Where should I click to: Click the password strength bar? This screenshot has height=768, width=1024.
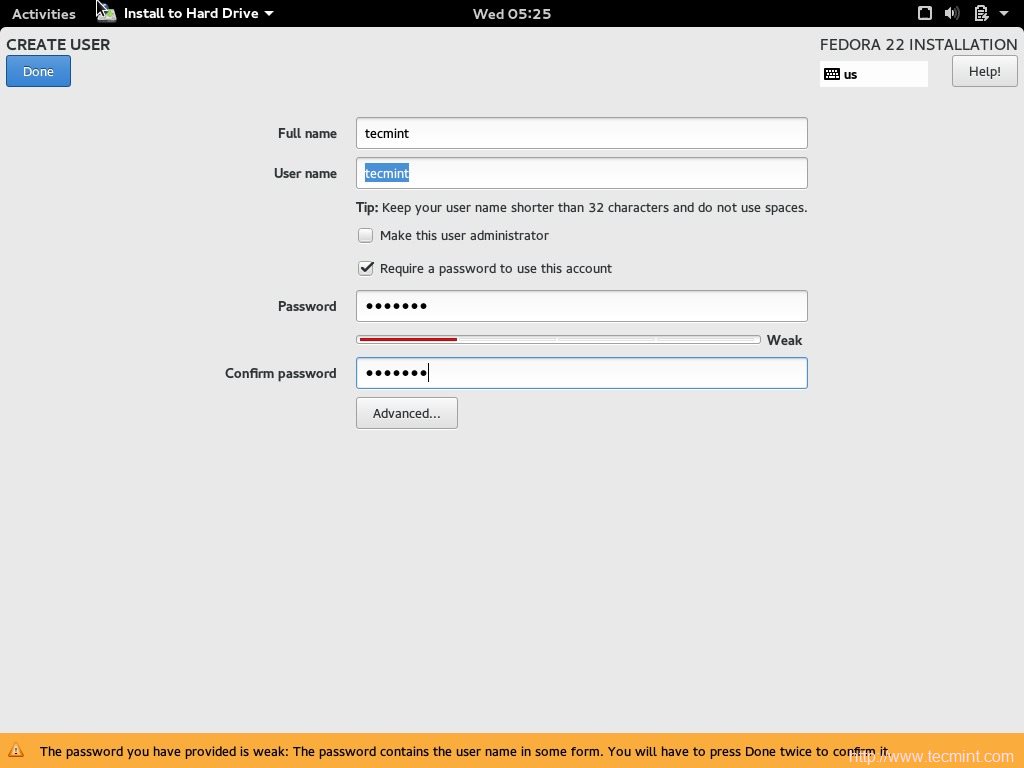pyautogui.click(x=558, y=340)
